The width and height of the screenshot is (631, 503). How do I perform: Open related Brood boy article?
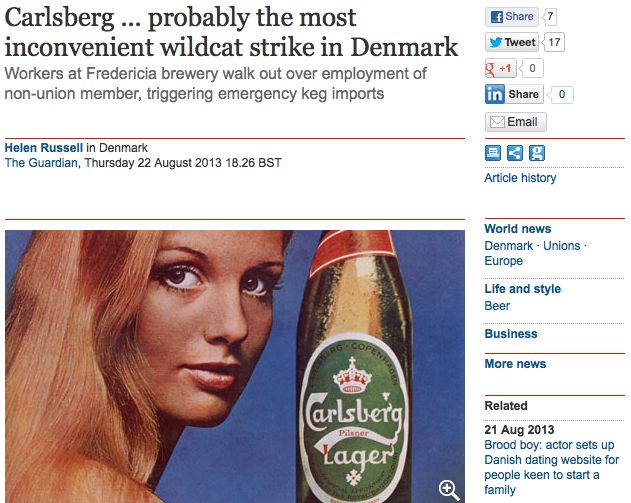click(551, 467)
